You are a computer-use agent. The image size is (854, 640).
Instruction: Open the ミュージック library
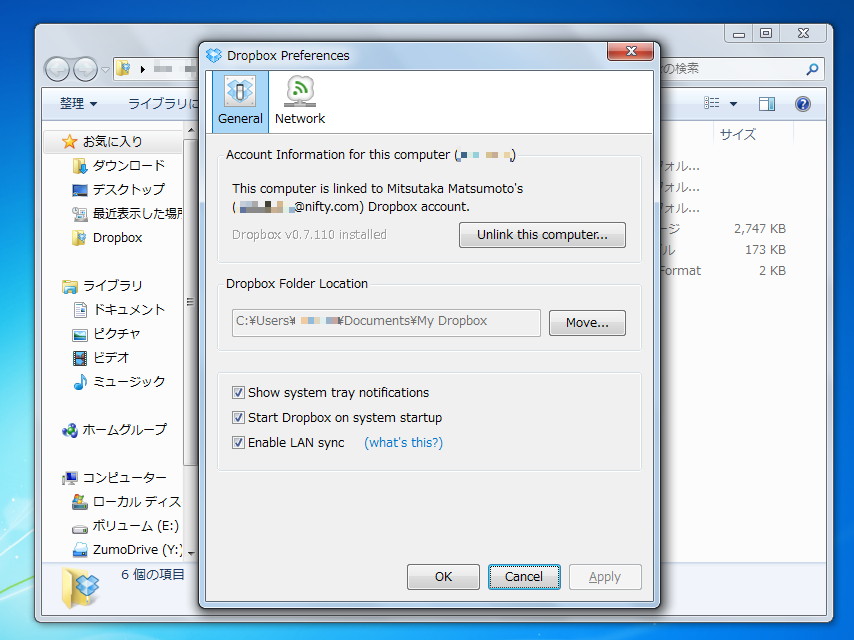click(129, 381)
